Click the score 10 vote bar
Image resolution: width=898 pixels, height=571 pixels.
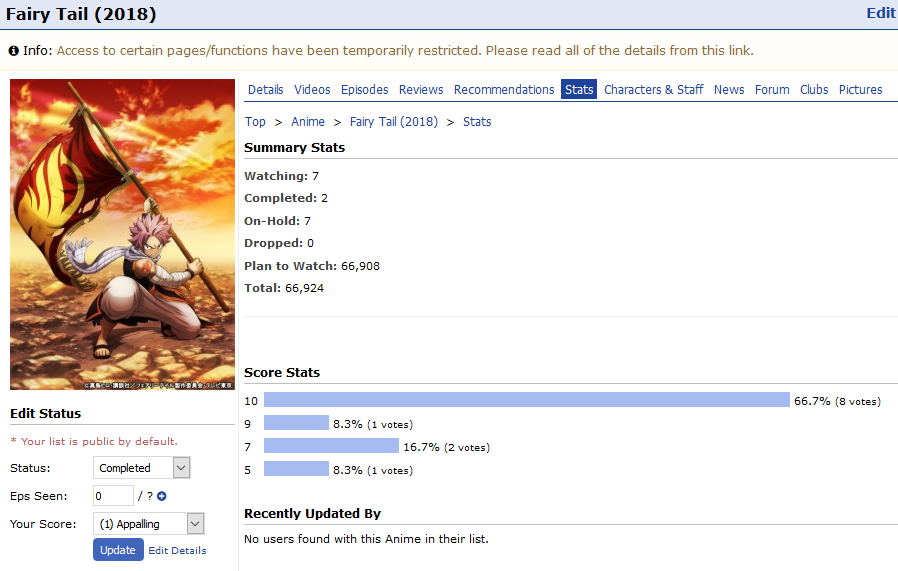point(527,400)
